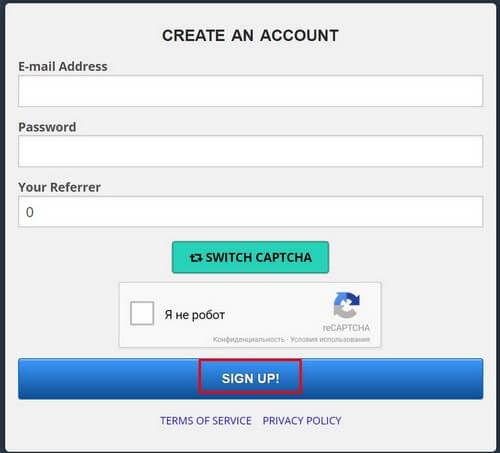
Task: Click the reCAPTCHA logo icon
Action: coord(347,305)
